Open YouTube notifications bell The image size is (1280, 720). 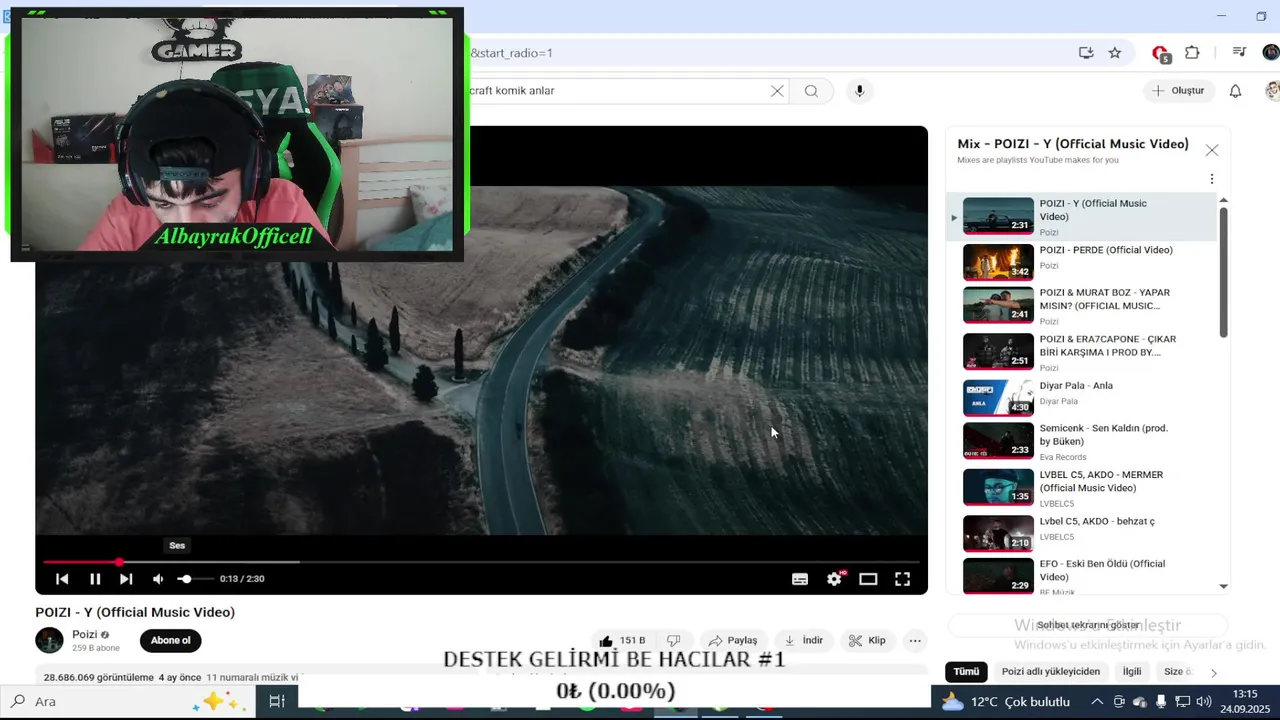[1235, 91]
